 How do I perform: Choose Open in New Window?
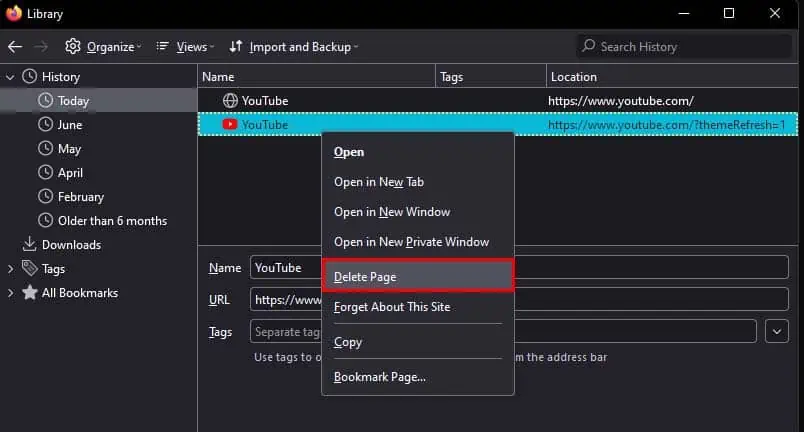(x=418, y=212)
